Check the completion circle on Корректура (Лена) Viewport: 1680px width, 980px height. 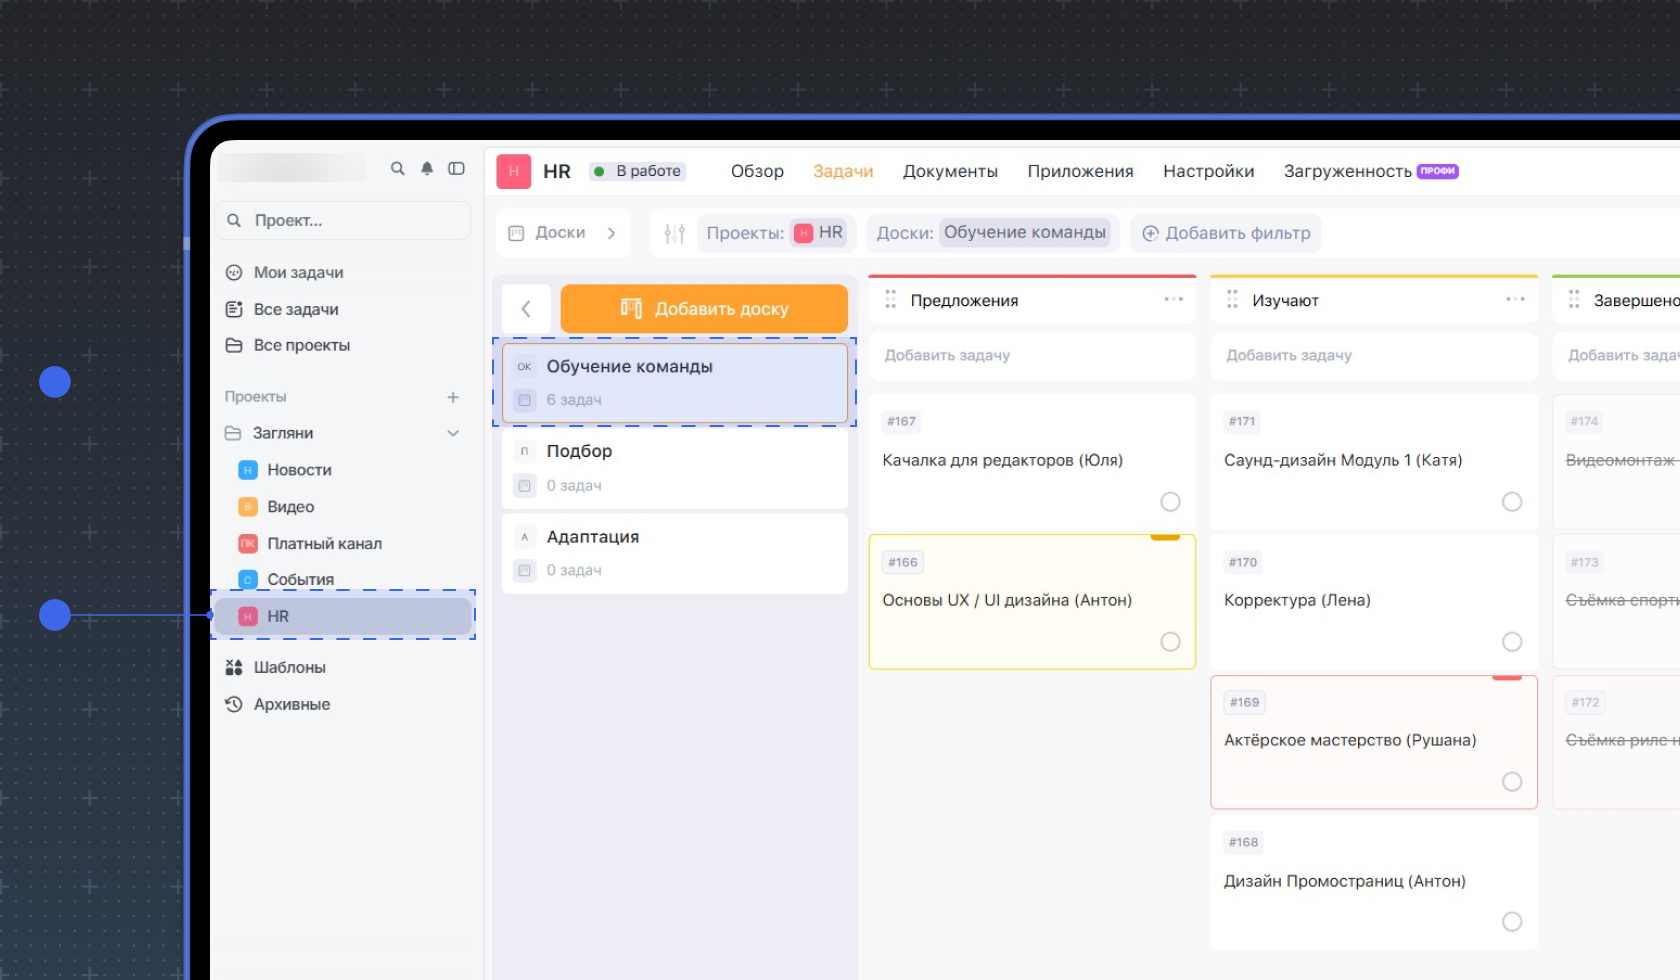point(1512,642)
